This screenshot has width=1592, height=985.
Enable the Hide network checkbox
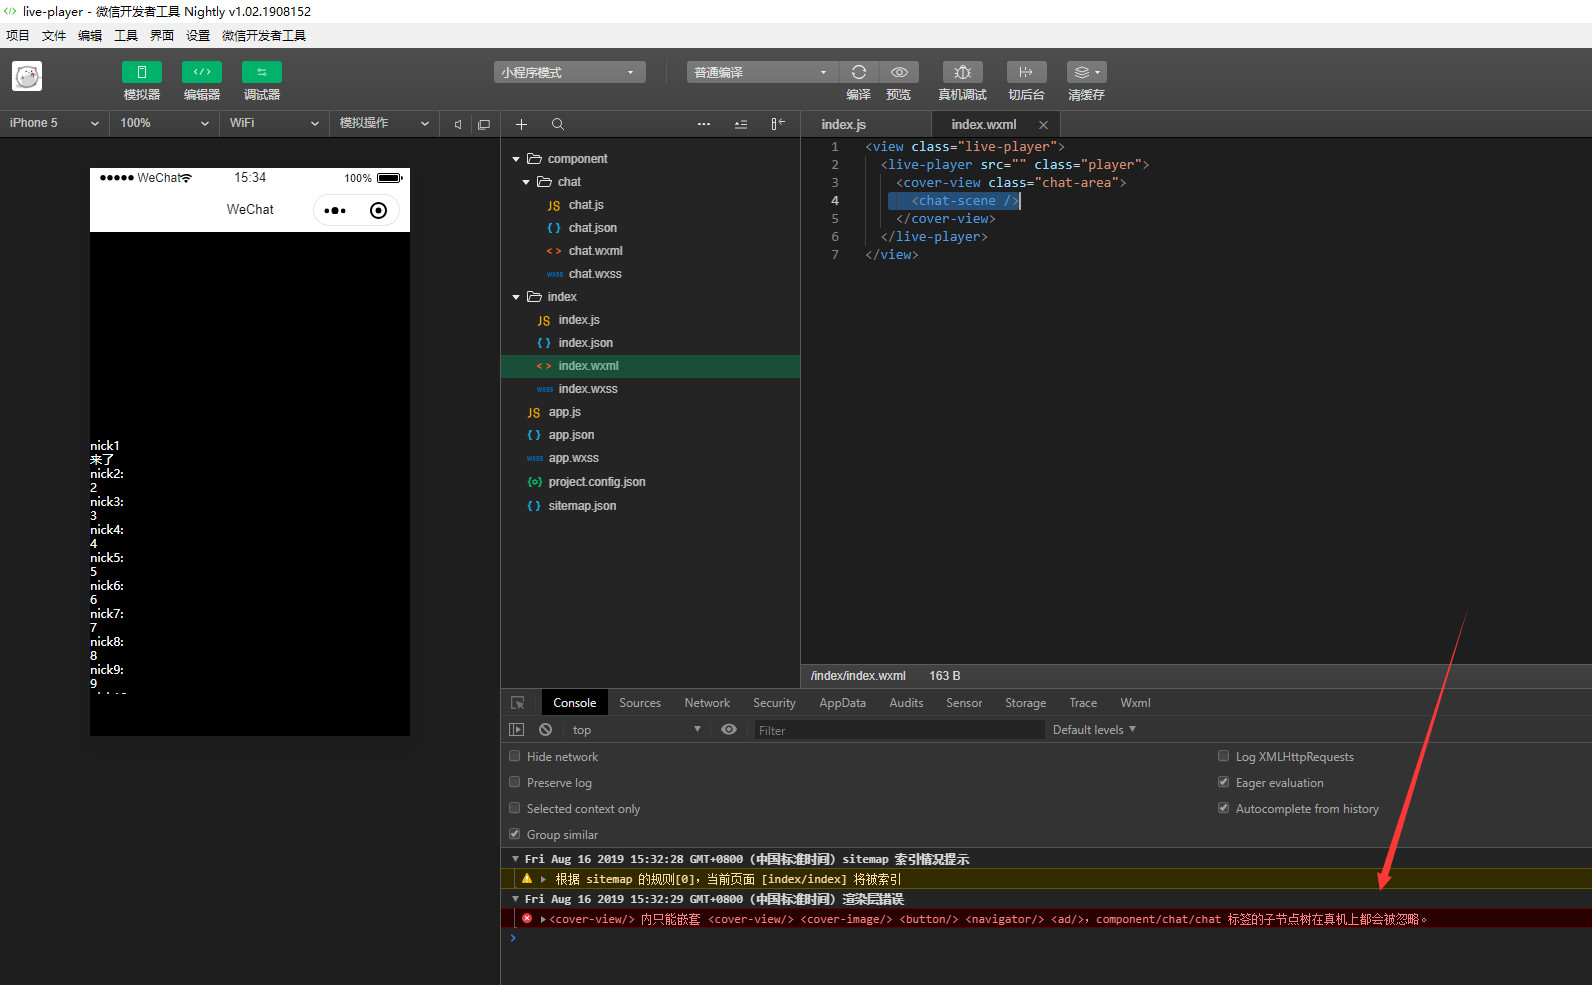515,756
